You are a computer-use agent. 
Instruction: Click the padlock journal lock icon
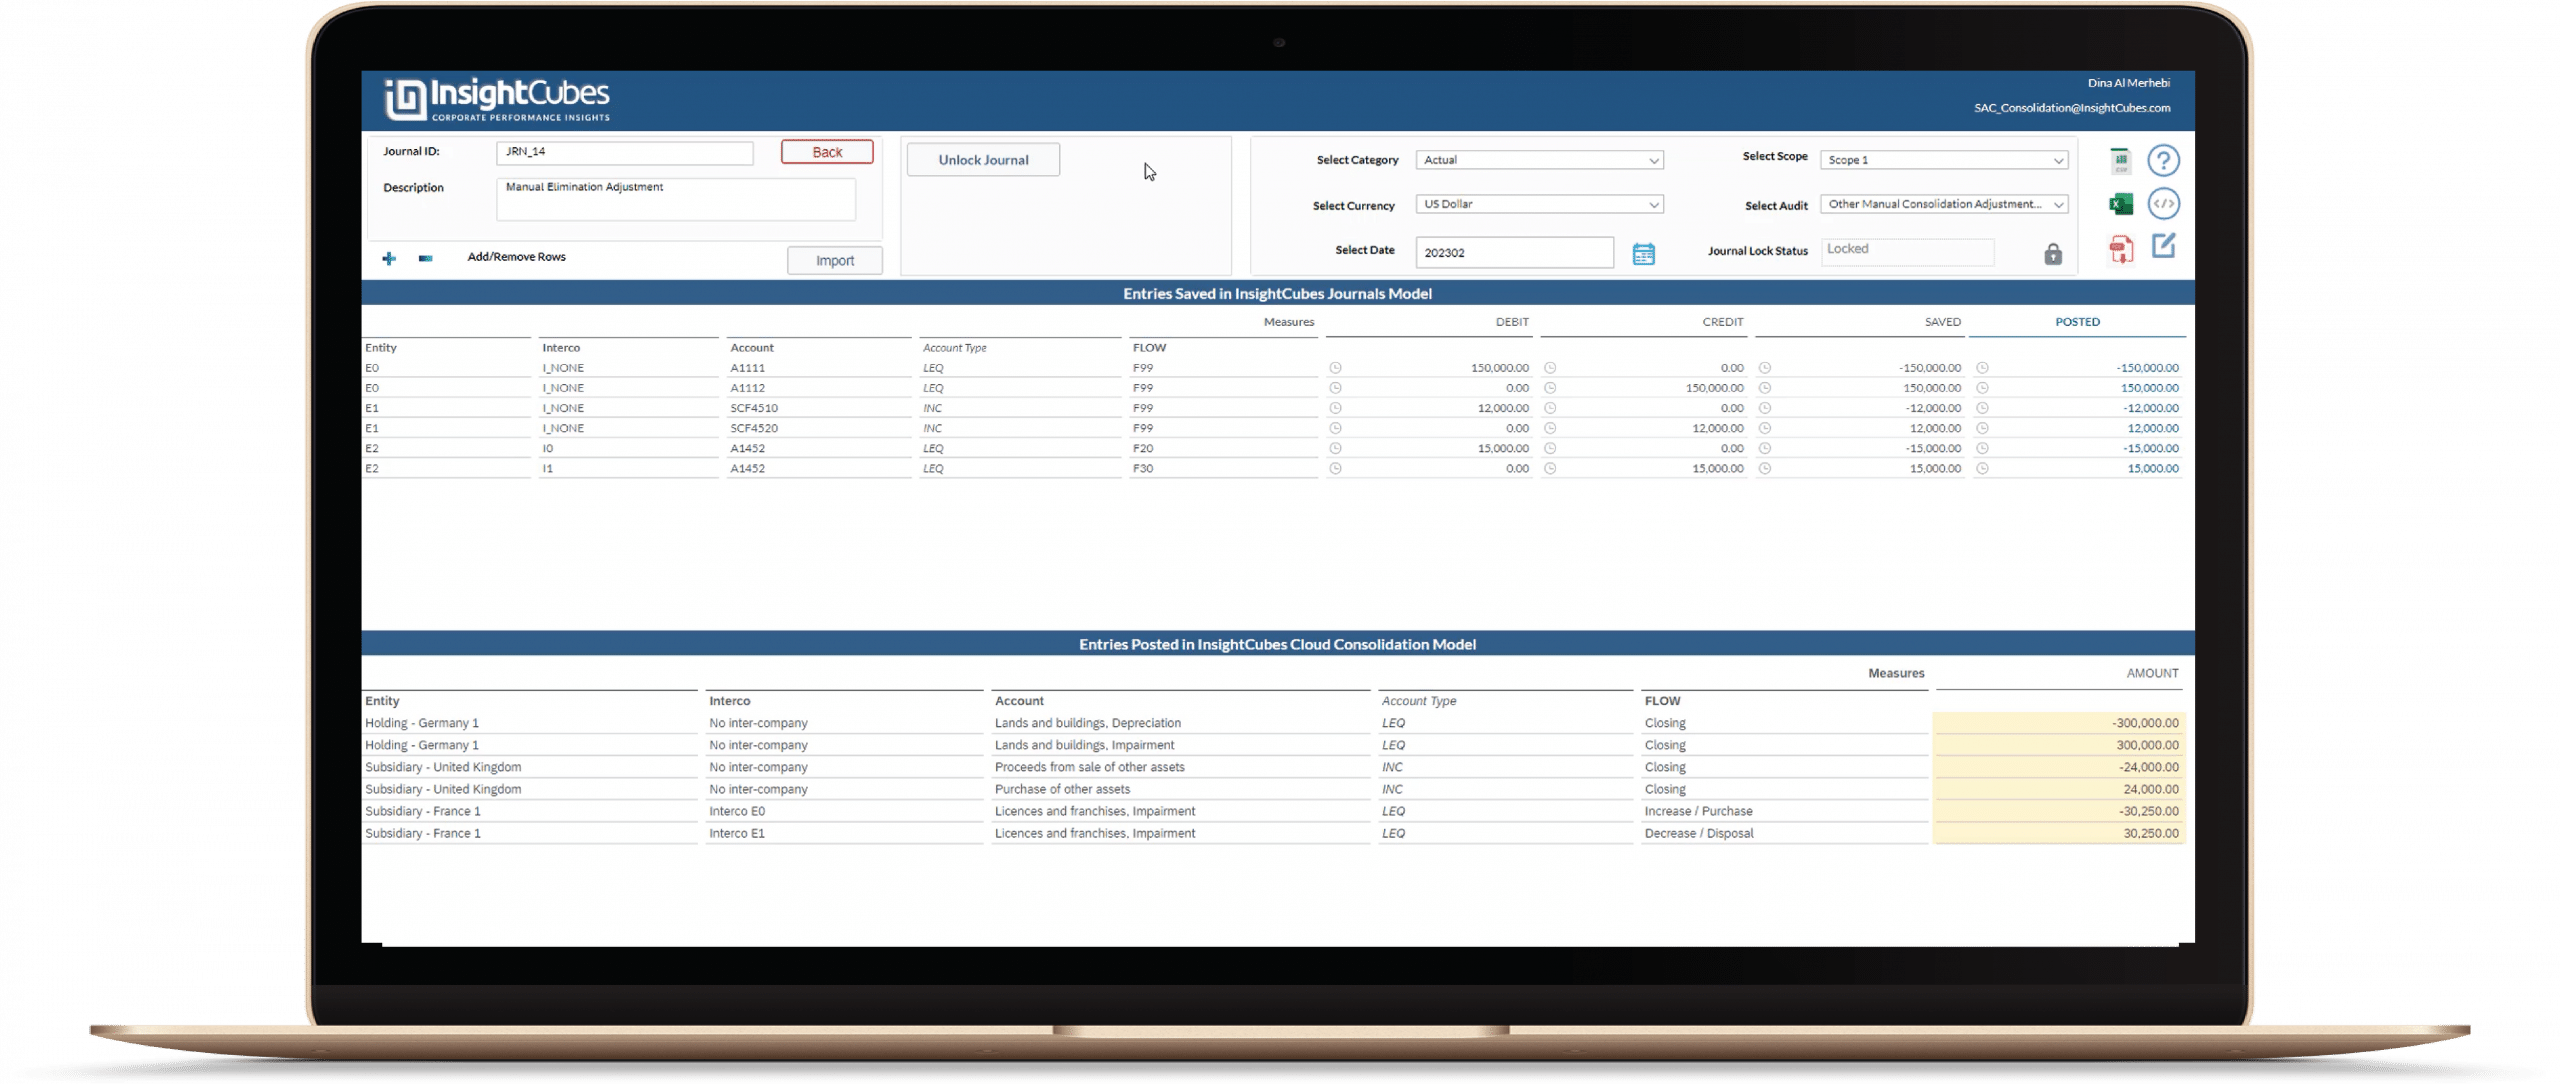[2053, 254]
